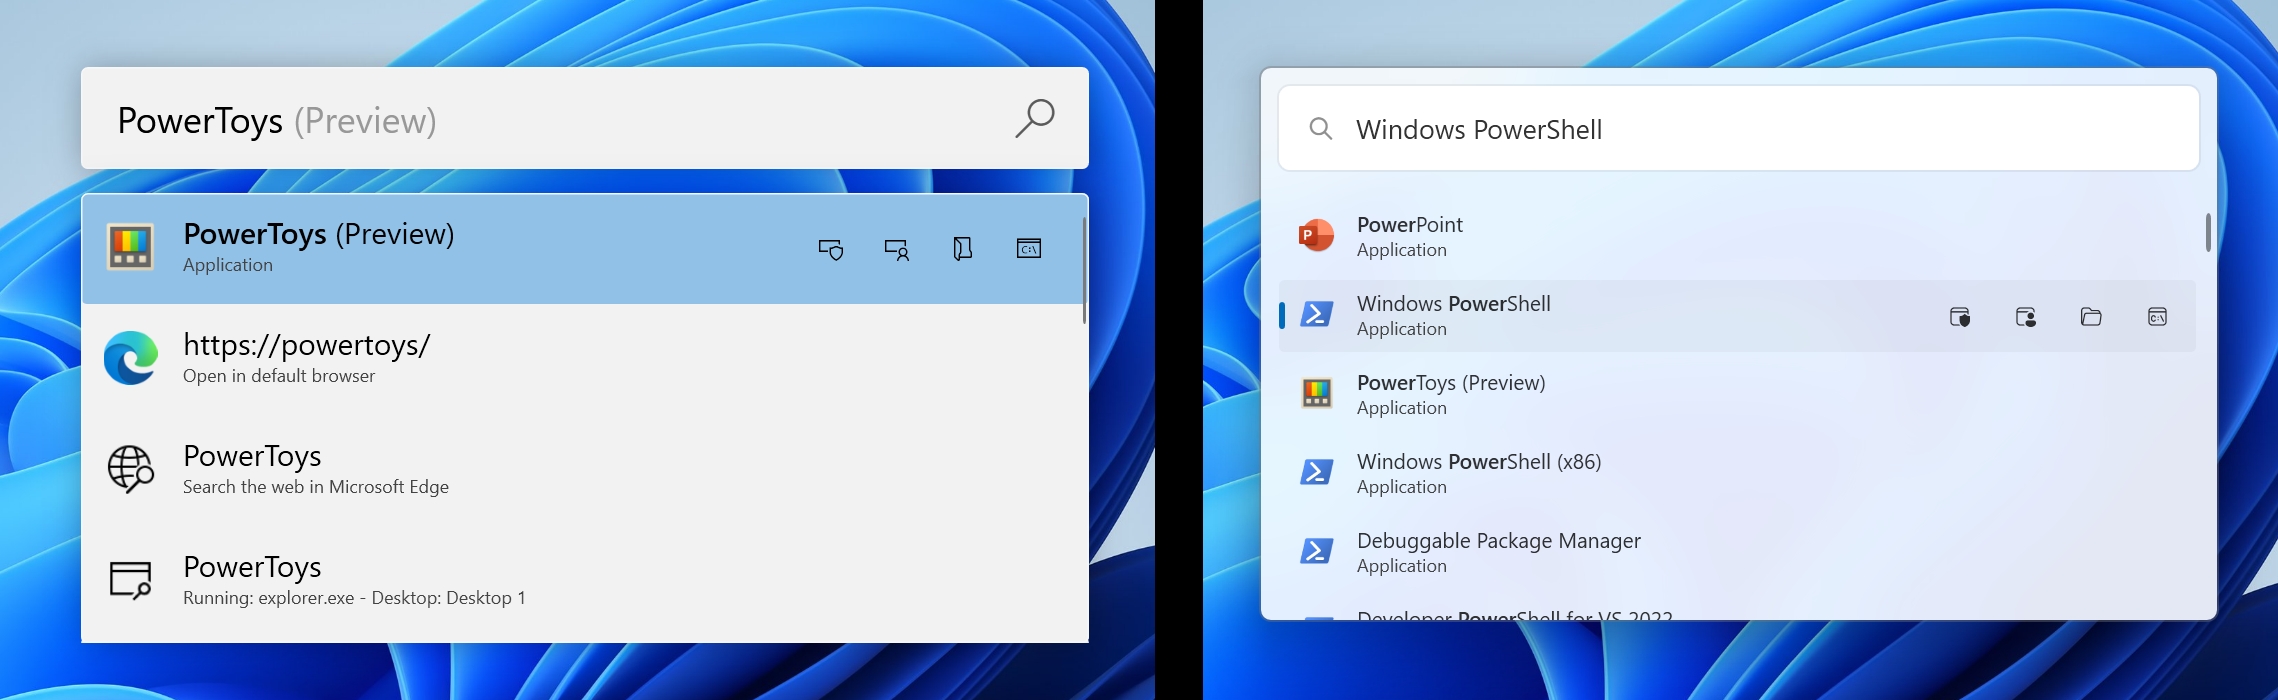Open PowerToys (Preview) path in console
The height and width of the screenshot is (700, 2278).
click(x=1029, y=248)
